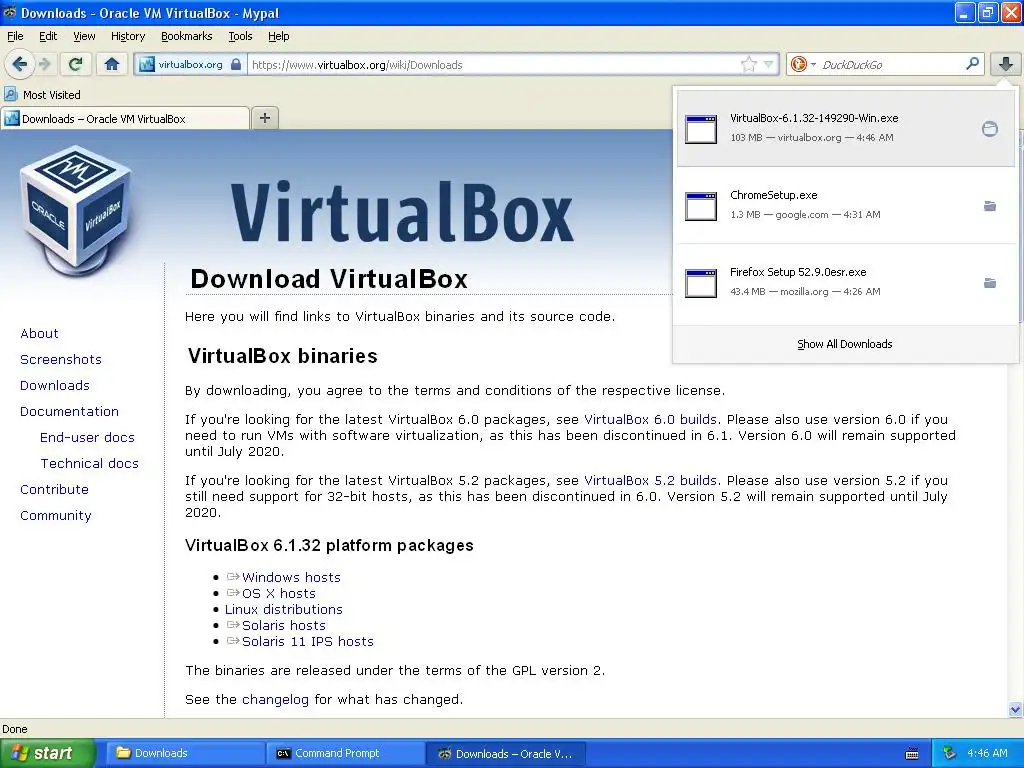The width and height of the screenshot is (1024, 768).
Task: Click the VirtualBox-6.1.32-149290-Win.exe file icon
Action: (x=701, y=129)
